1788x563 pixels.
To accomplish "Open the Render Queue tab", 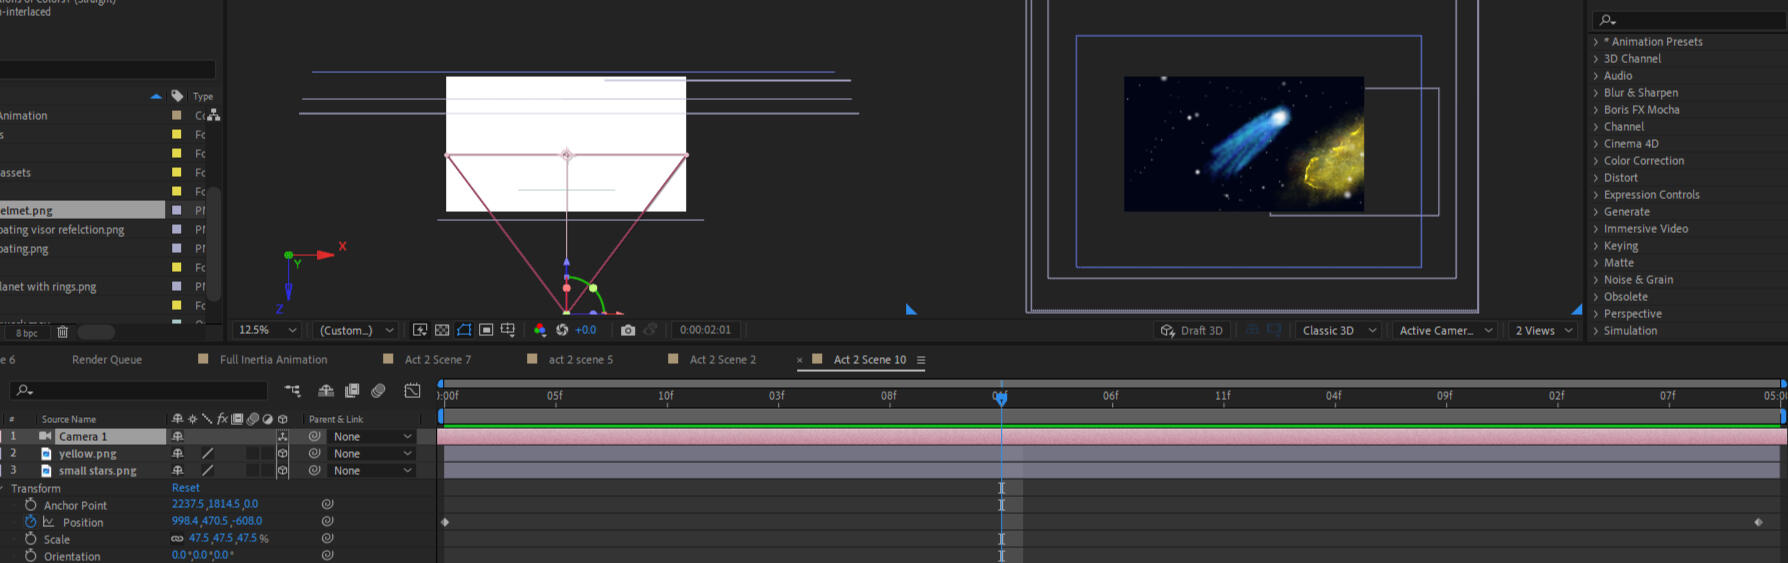I will [x=107, y=360].
